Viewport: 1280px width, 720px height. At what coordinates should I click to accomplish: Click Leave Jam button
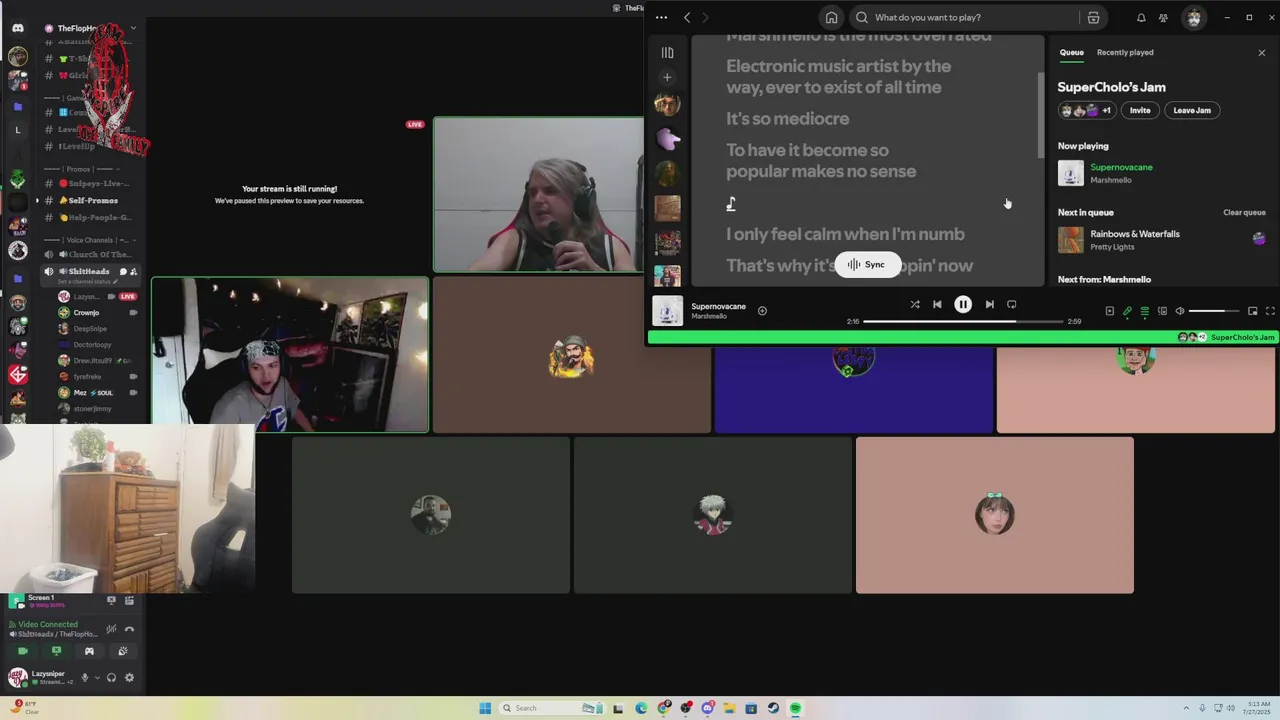click(x=1192, y=110)
